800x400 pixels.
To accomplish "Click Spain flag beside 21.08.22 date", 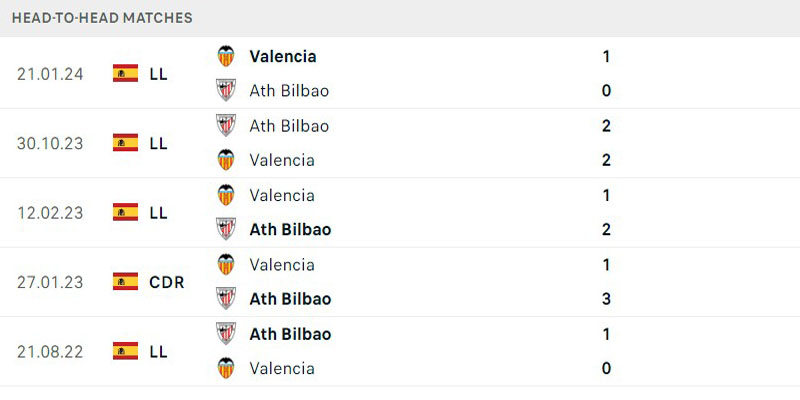I will pyautogui.click(x=126, y=351).
